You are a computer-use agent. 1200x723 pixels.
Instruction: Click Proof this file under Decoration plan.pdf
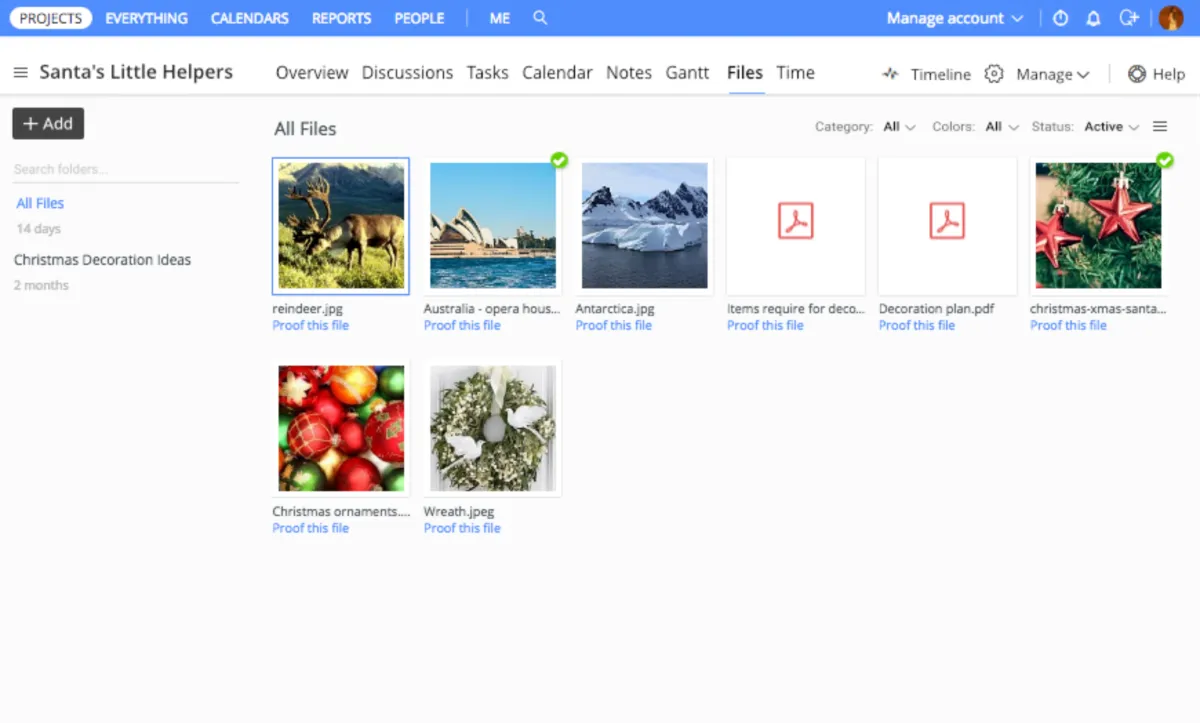917,325
